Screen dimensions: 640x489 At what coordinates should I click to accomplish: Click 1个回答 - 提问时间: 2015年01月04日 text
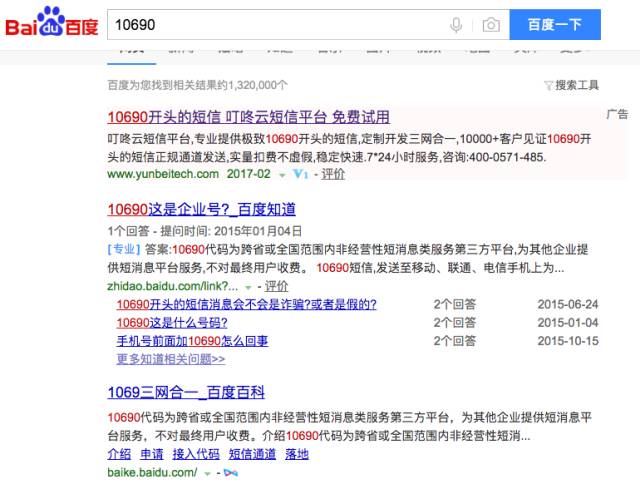point(204,231)
